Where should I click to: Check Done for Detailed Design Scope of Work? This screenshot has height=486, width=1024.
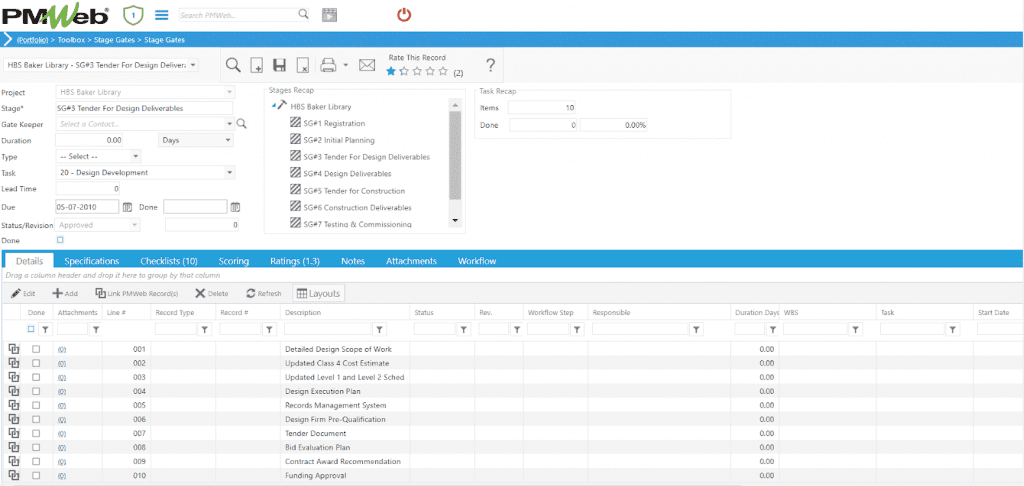36,349
